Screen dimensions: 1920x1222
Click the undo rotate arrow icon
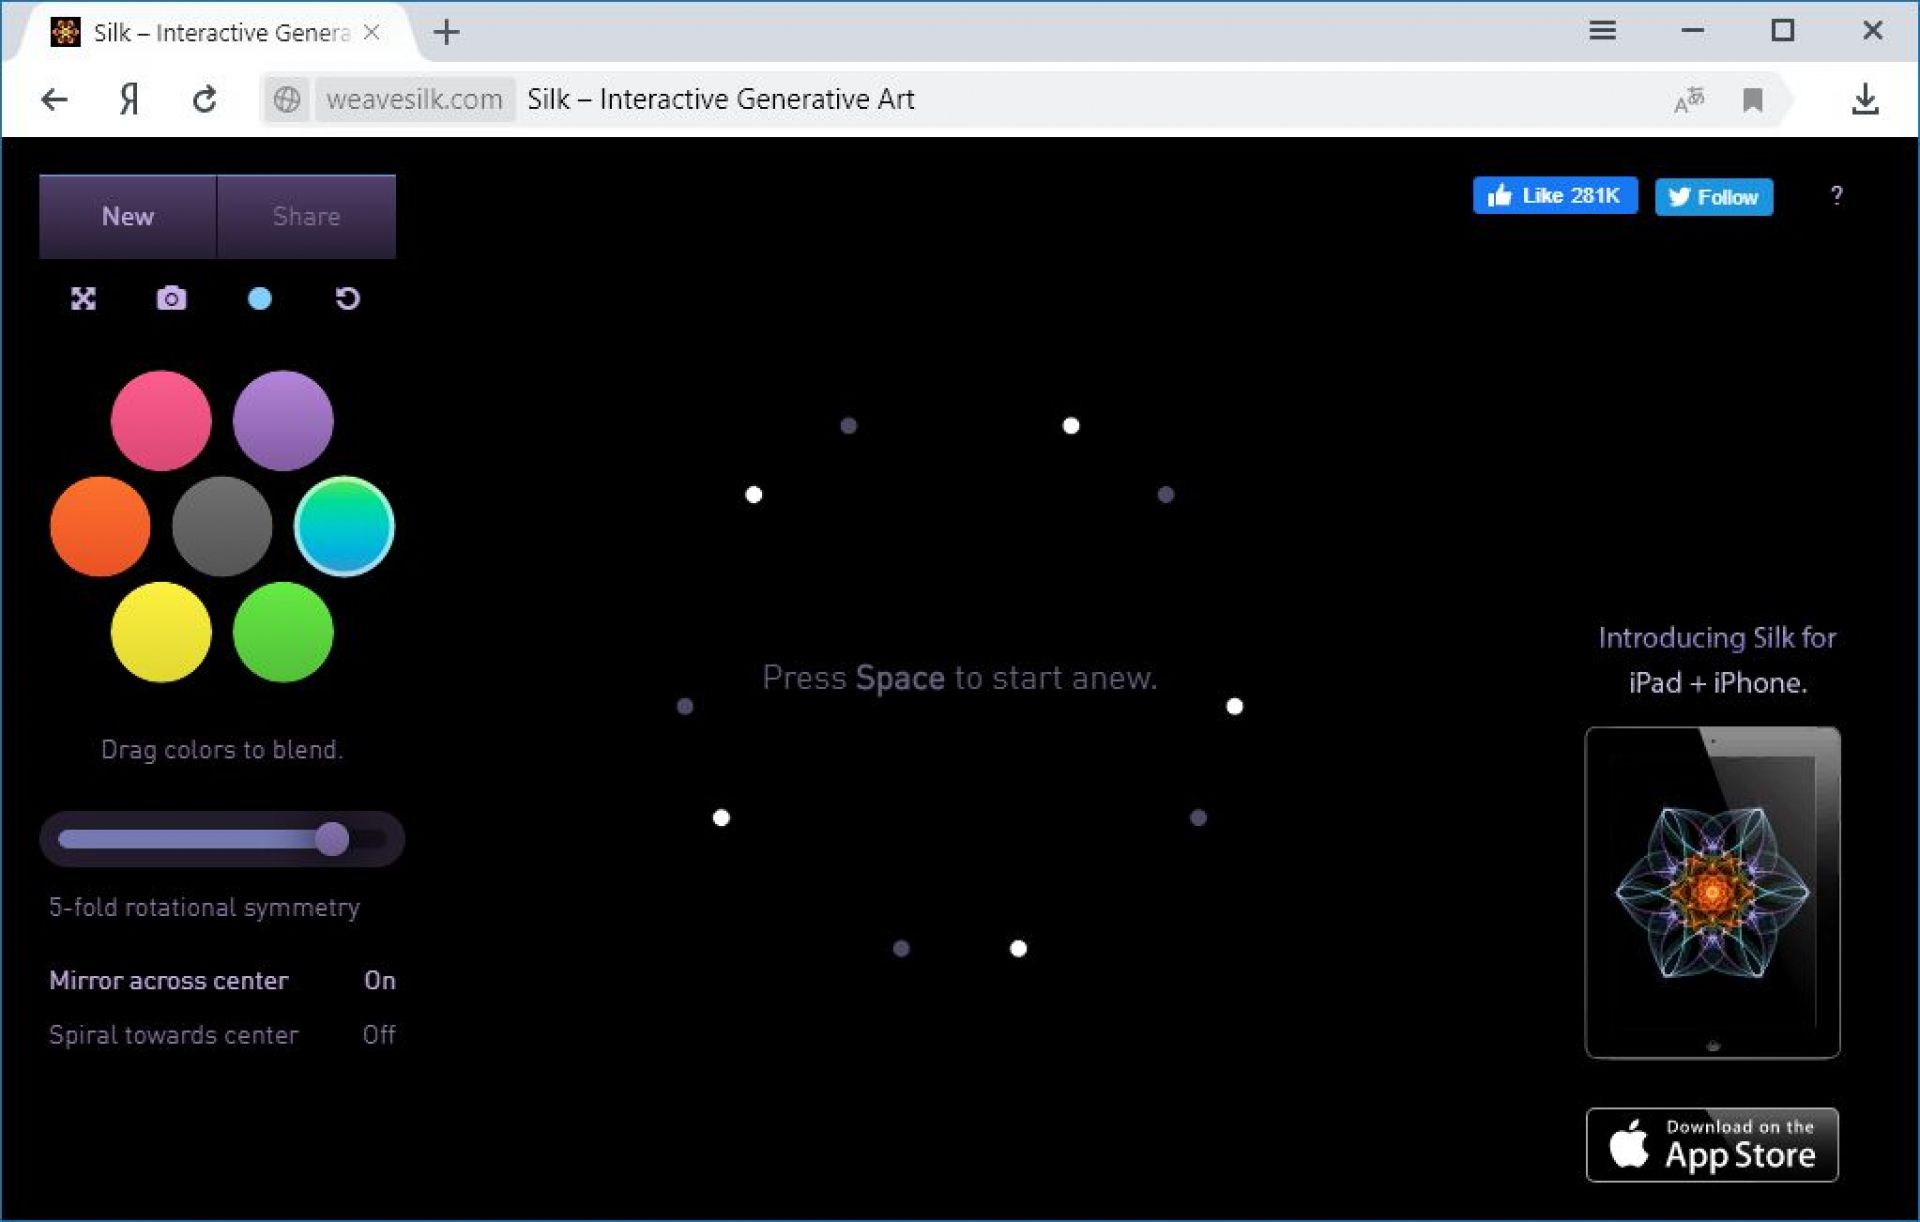[347, 298]
